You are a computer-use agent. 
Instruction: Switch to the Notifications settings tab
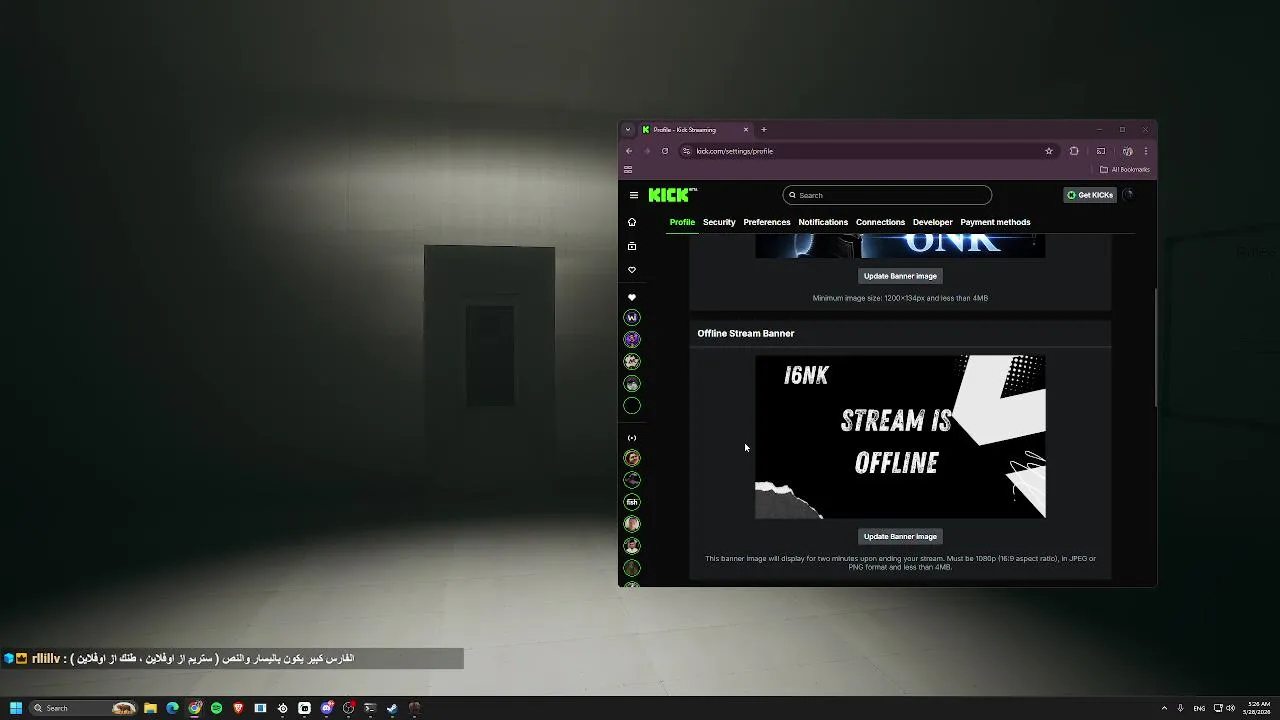click(823, 222)
